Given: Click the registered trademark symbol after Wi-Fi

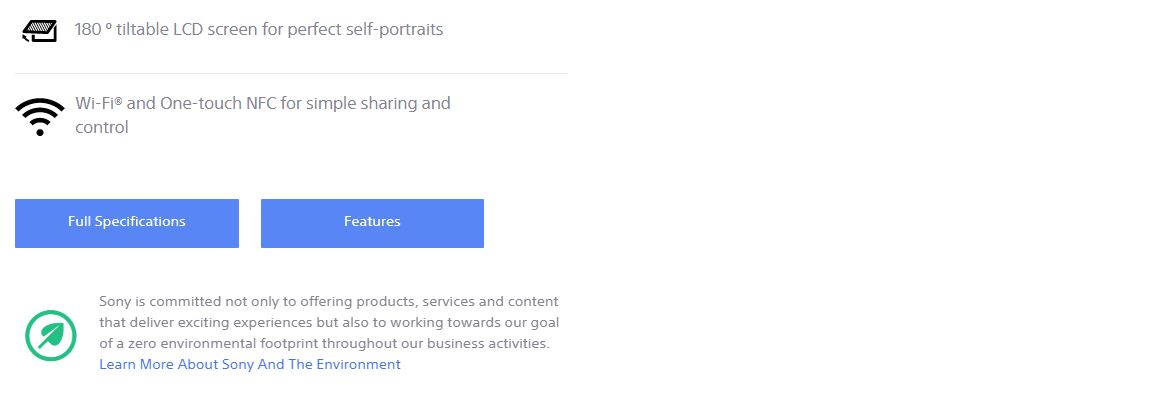Looking at the screenshot, I should click(118, 100).
